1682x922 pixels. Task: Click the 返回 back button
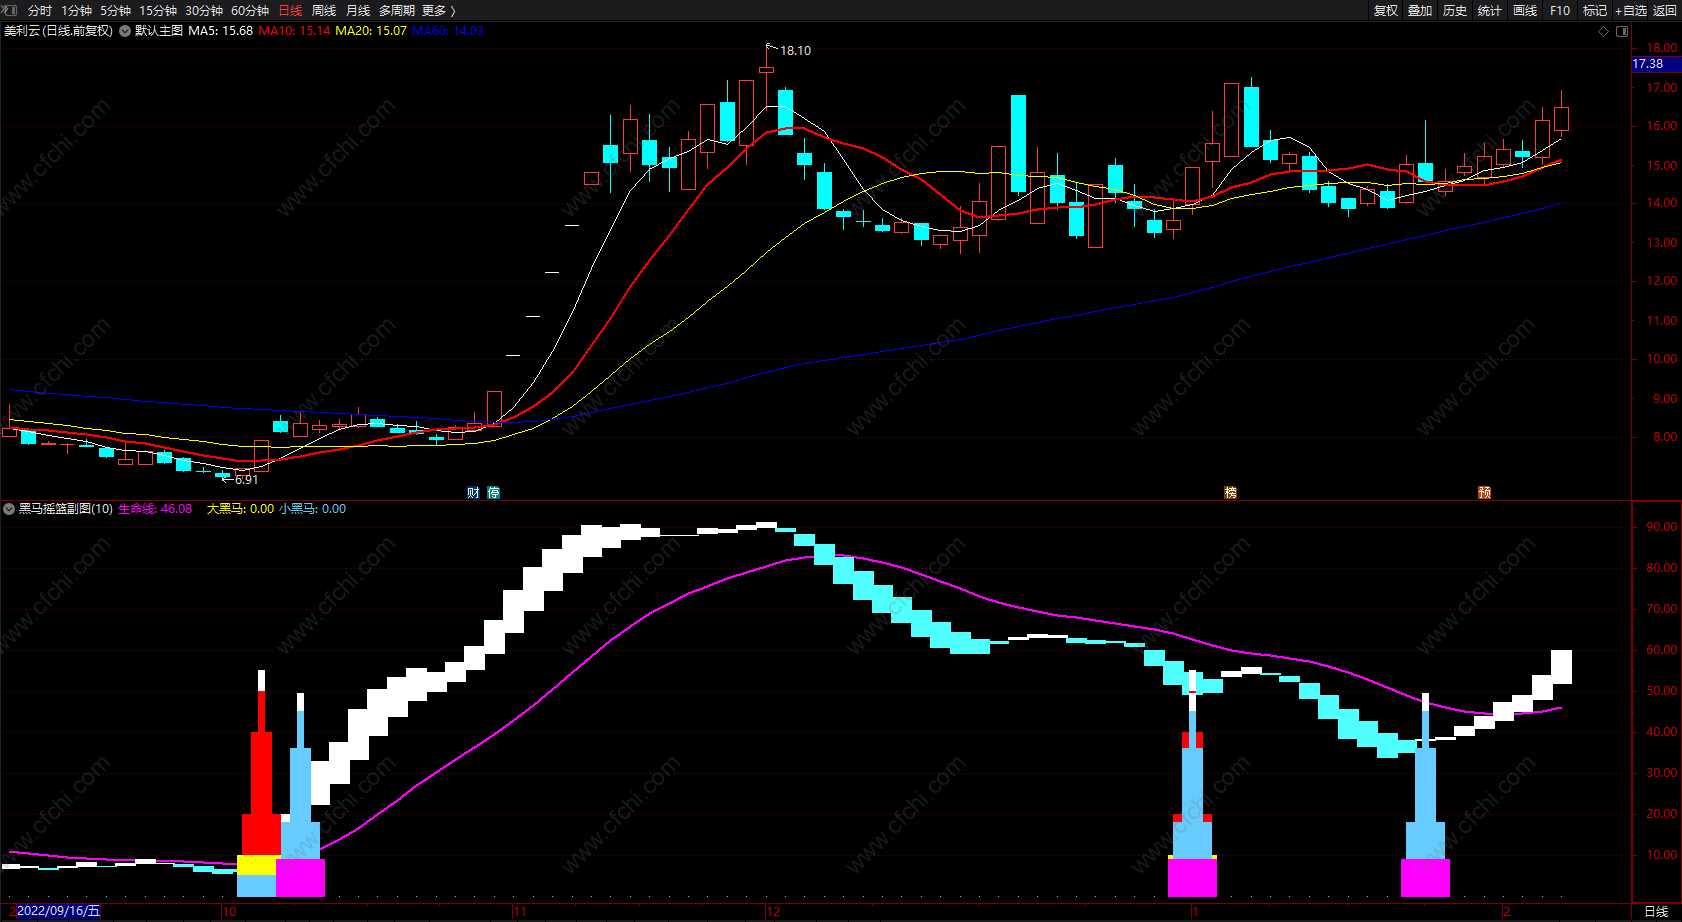click(1665, 11)
